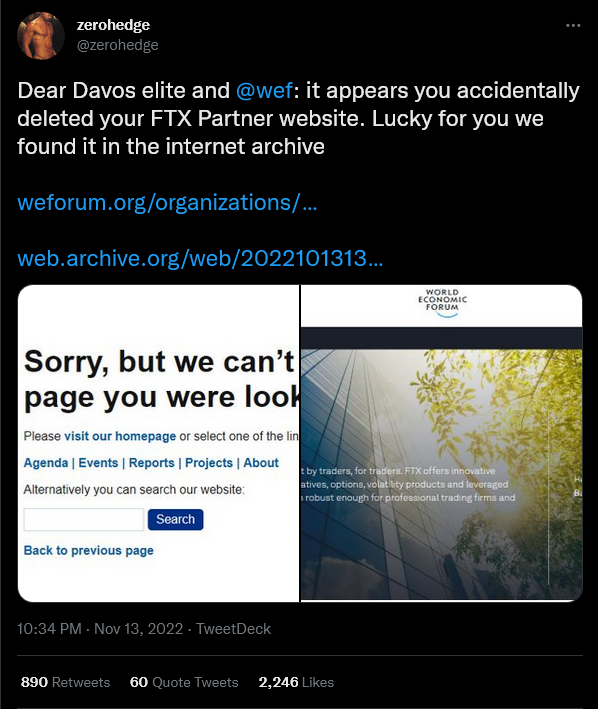Select the Reports link
This screenshot has width=598, height=709.
[151, 463]
